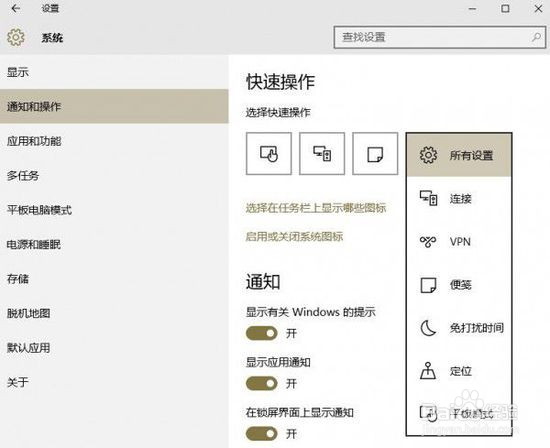Click the 通知 section heading
The width and height of the screenshot is (550, 448).
(263, 282)
